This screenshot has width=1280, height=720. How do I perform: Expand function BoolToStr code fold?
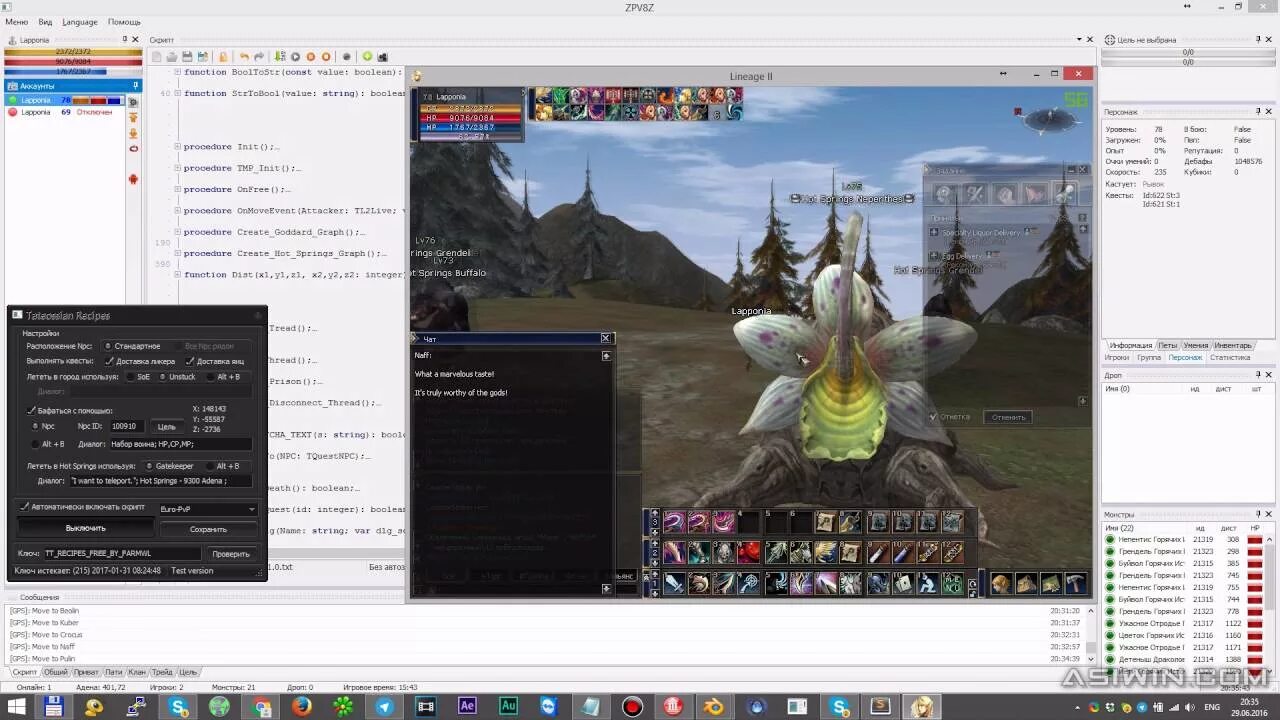point(178,72)
